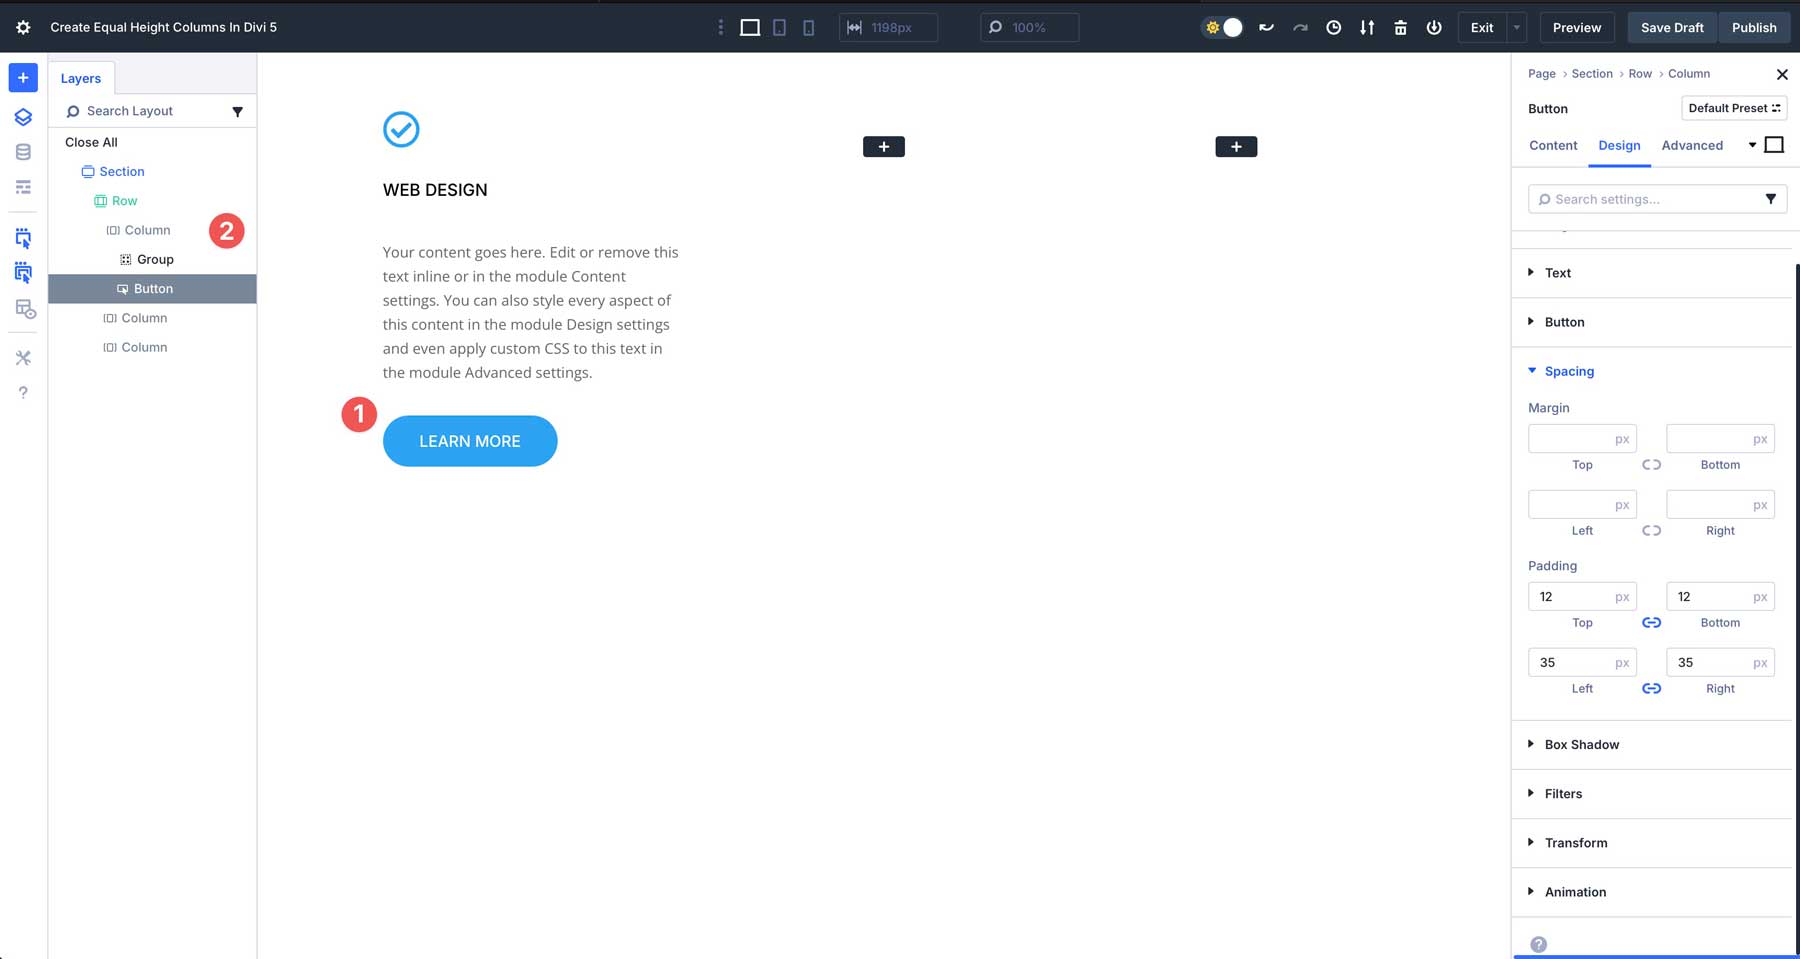The height and width of the screenshot is (959, 1800).
Task: Switch to phone view icon
Action: coord(808,28)
